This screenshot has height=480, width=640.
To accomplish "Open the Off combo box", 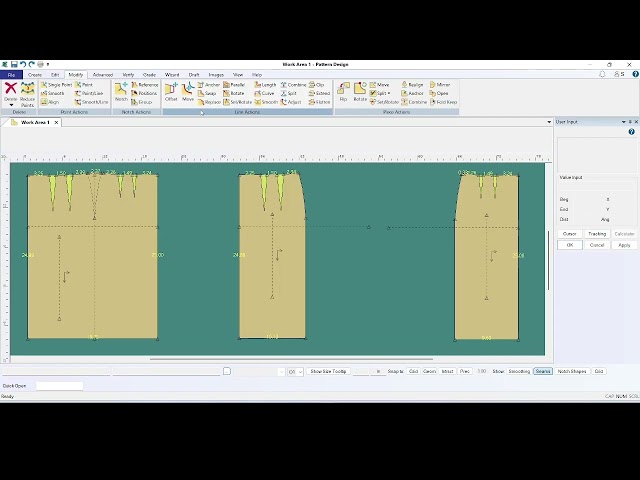I will (x=295, y=372).
